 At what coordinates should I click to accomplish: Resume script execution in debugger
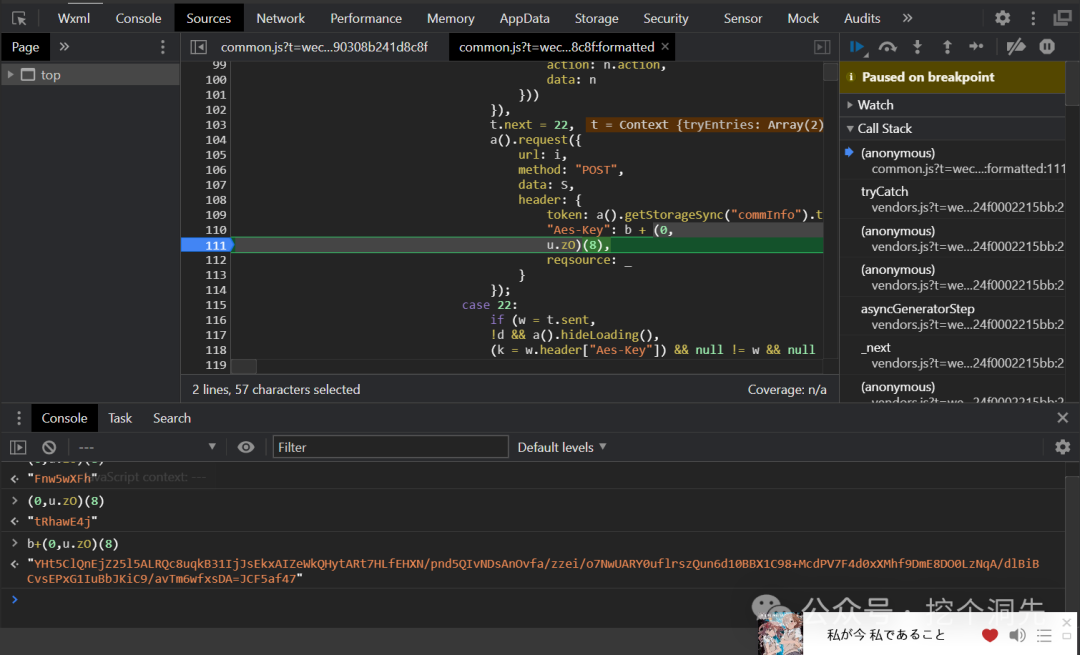click(x=857, y=47)
